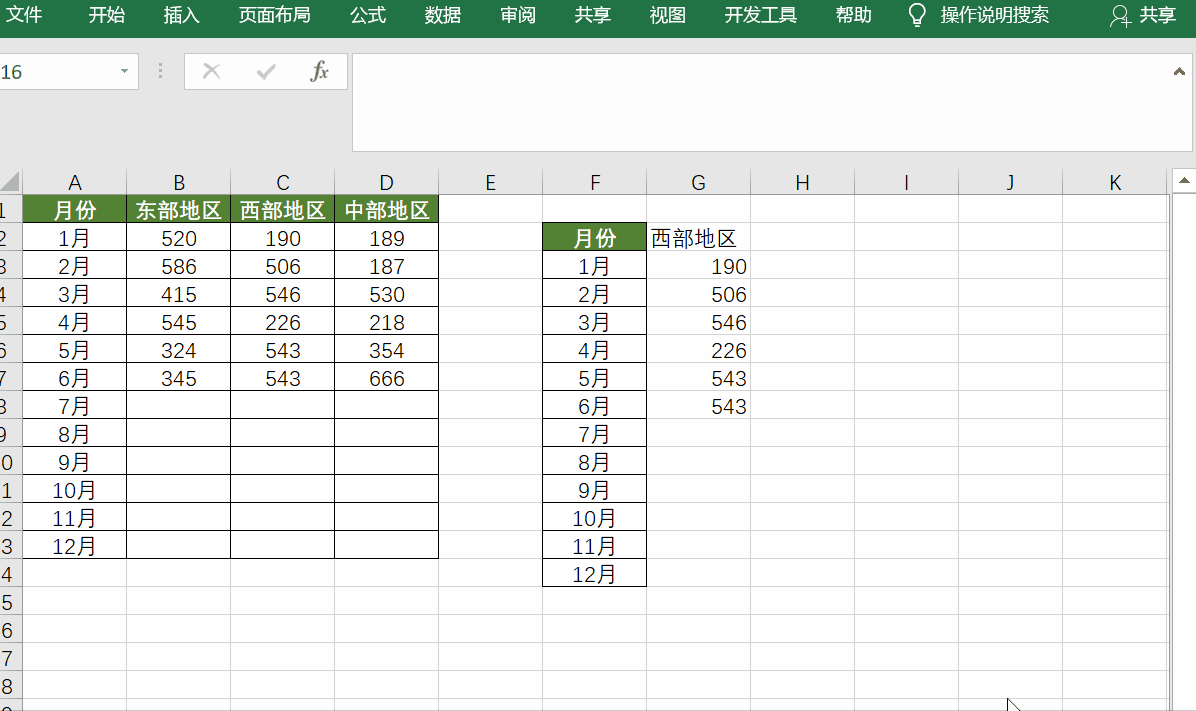Select column D header
This screenshot has width=1196, height=711.
387,182
